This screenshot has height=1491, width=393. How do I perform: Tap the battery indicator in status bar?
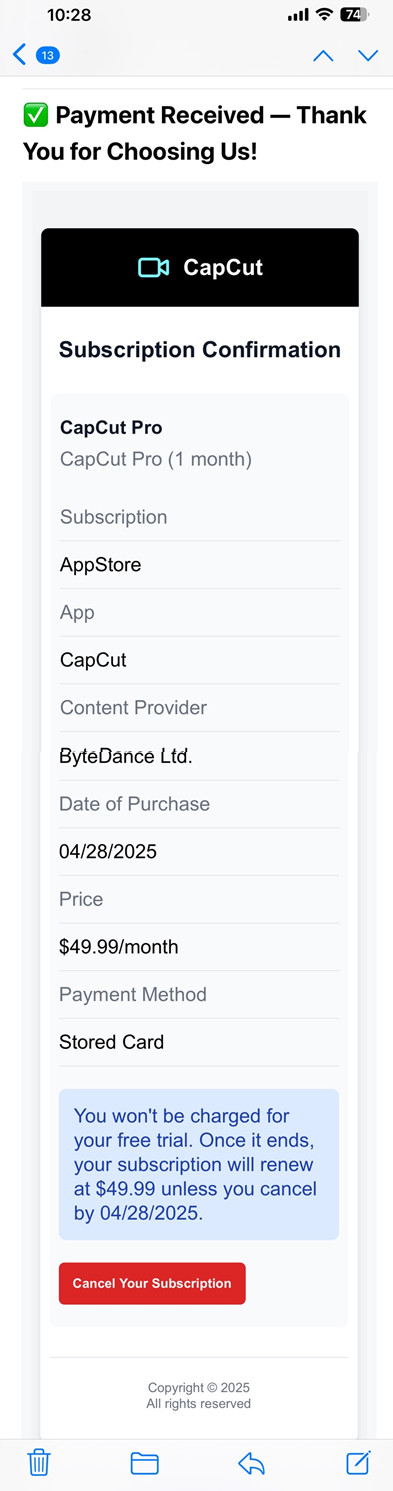[354, 15]
